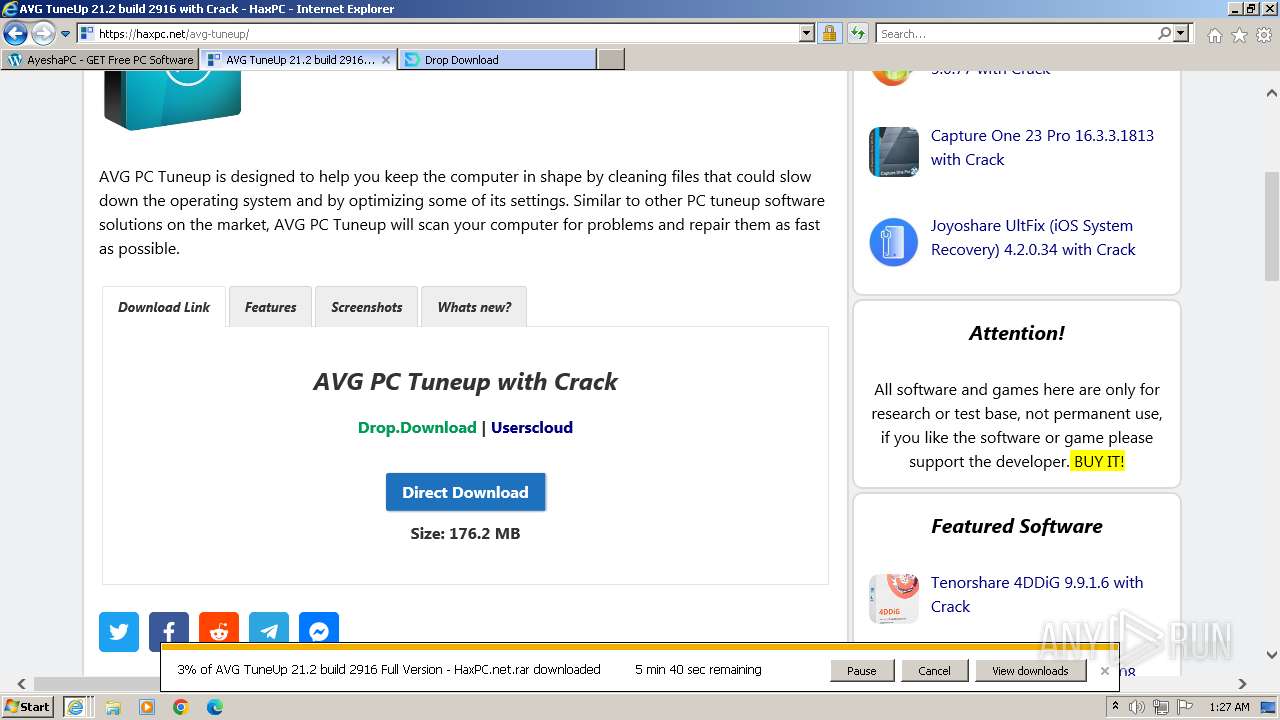Viewport: 1280px width, 720px height.
Task: Pause the file download
Action: click(x=861, y=671)
